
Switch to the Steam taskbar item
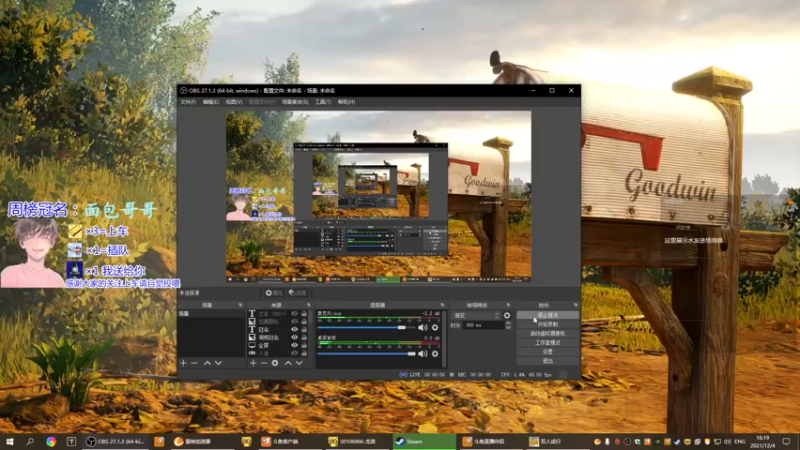[423, 441]
